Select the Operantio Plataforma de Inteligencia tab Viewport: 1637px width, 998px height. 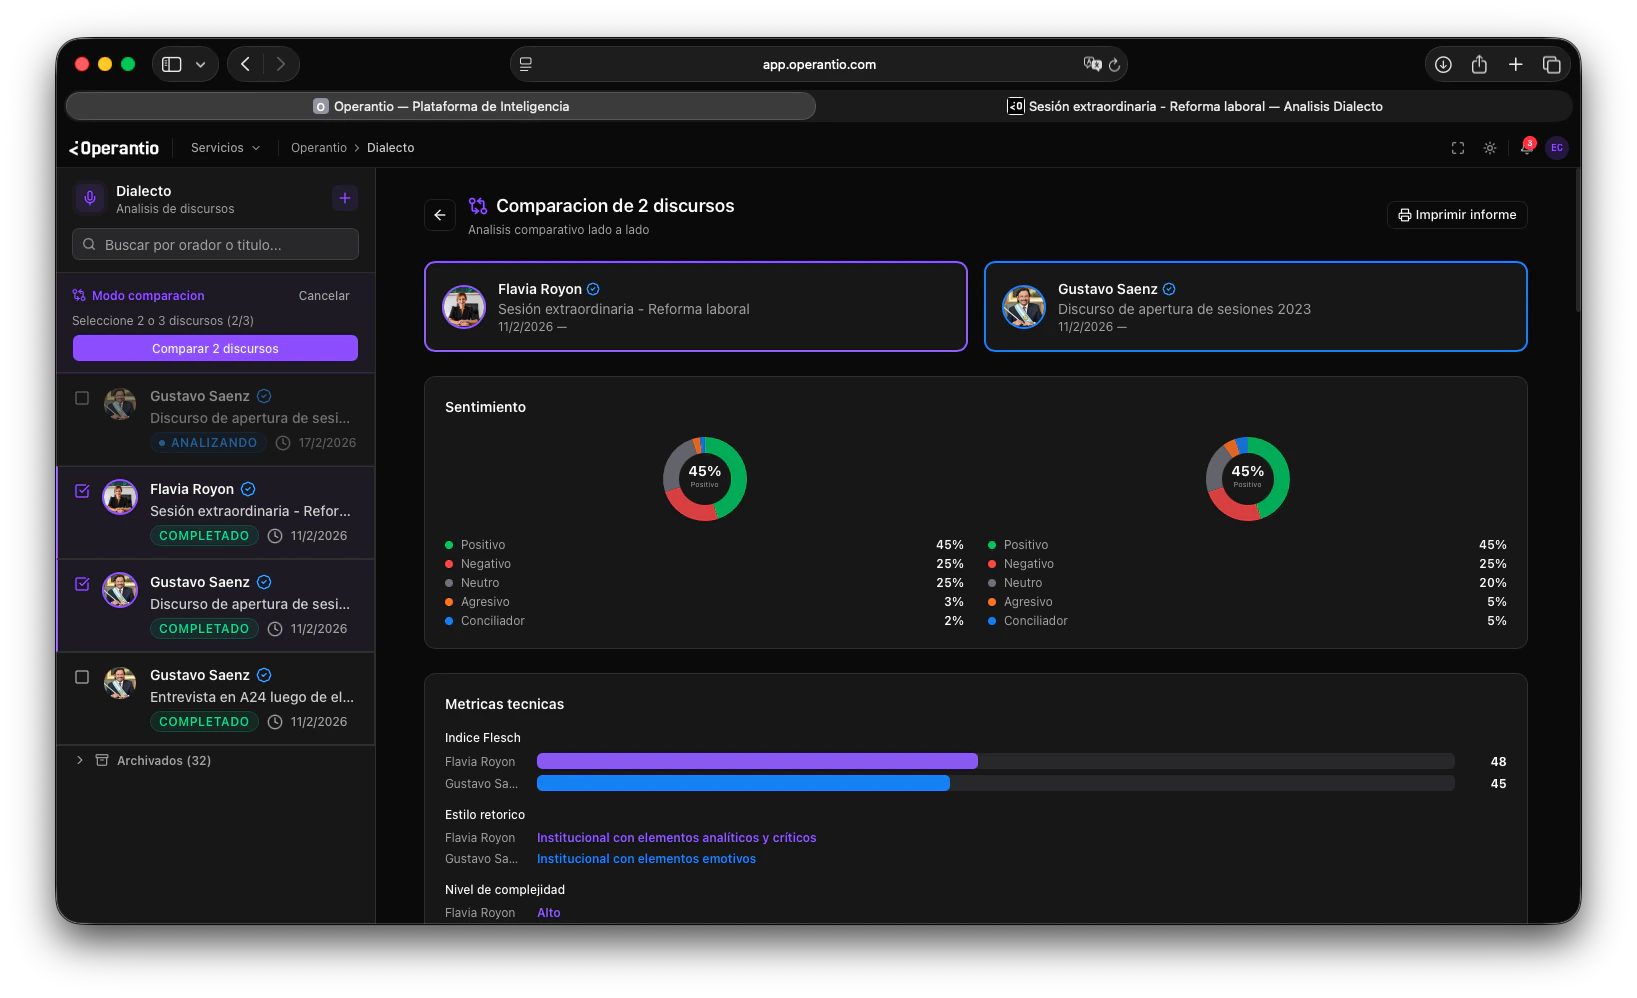pyautogui.click(x=441, y=106)
